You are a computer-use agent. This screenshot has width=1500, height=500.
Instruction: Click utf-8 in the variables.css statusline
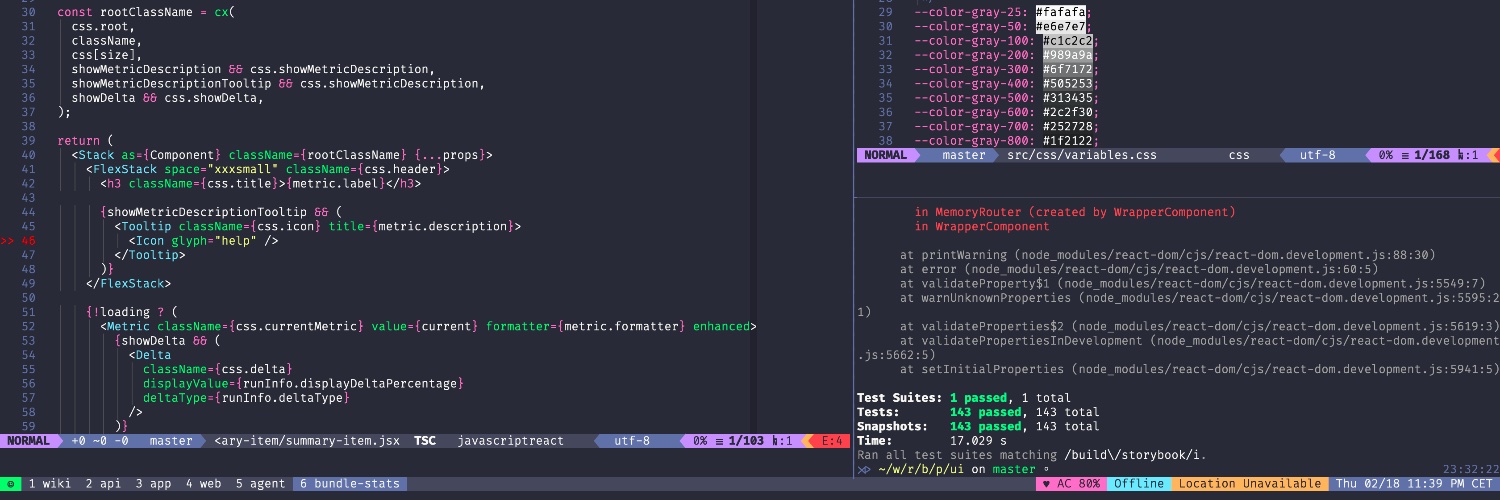click(x=1318, y=155)
